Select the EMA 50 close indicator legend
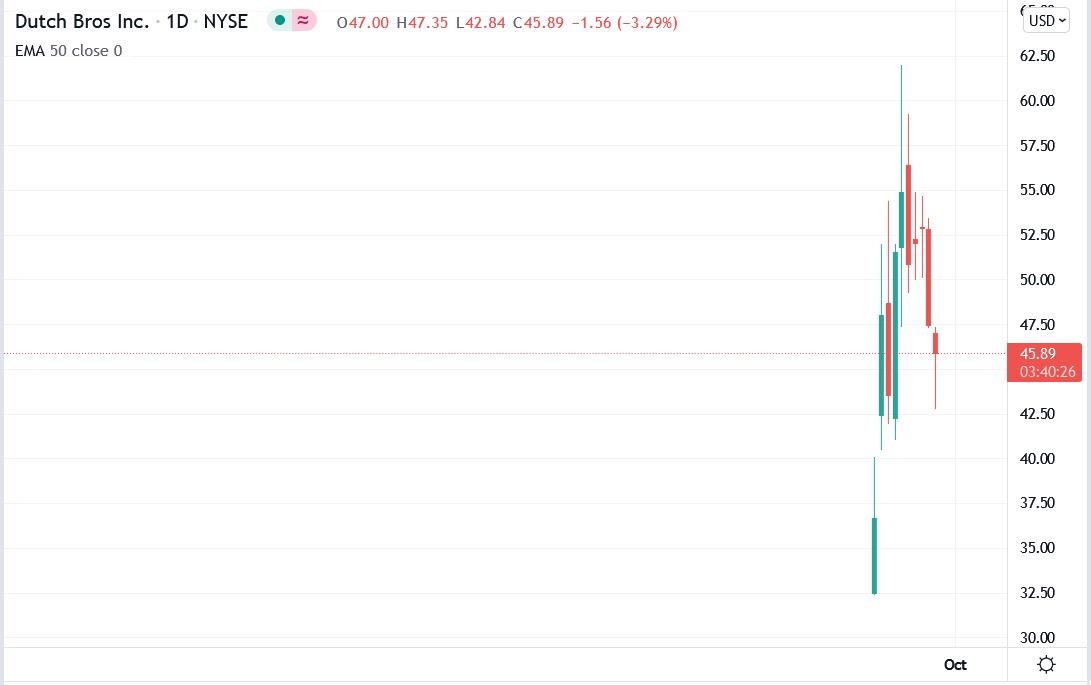The height and width of the screenshot is (685, 1091). (68, 50)
